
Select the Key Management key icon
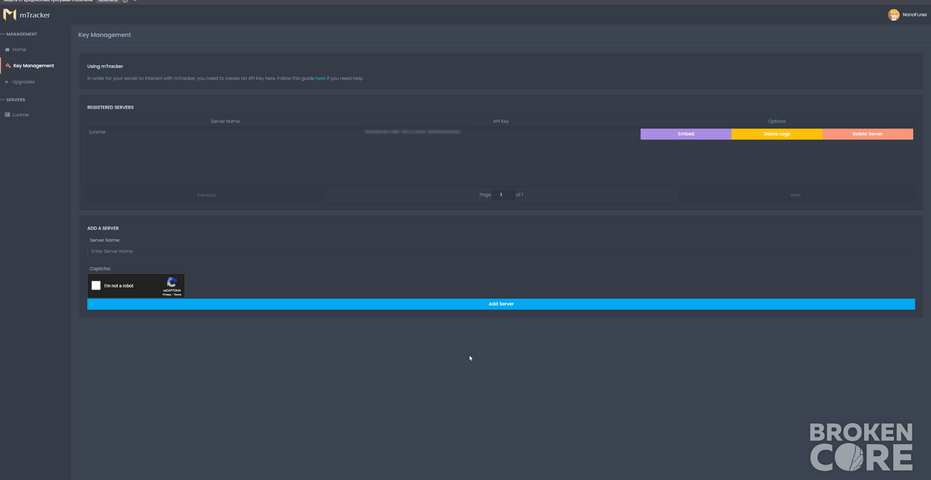[x=8, y=65]
